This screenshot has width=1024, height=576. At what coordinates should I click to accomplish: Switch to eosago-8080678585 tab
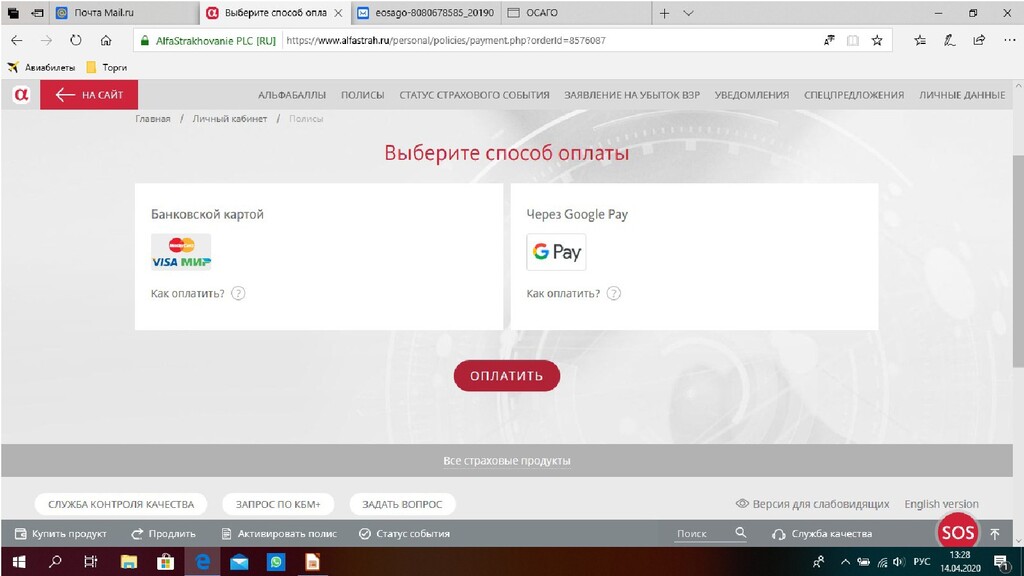point(427,12)
